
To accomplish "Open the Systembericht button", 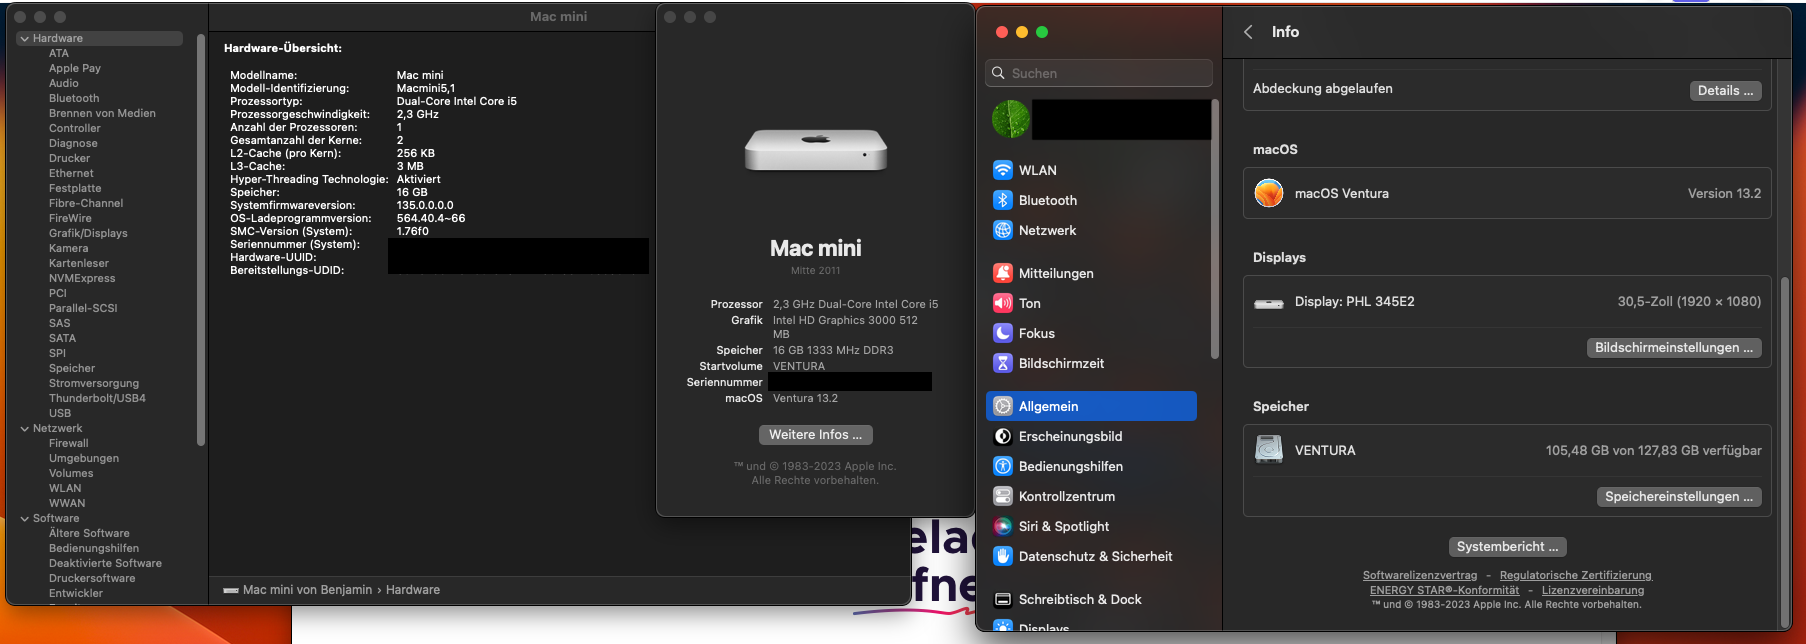I will tap(1507, 546).
